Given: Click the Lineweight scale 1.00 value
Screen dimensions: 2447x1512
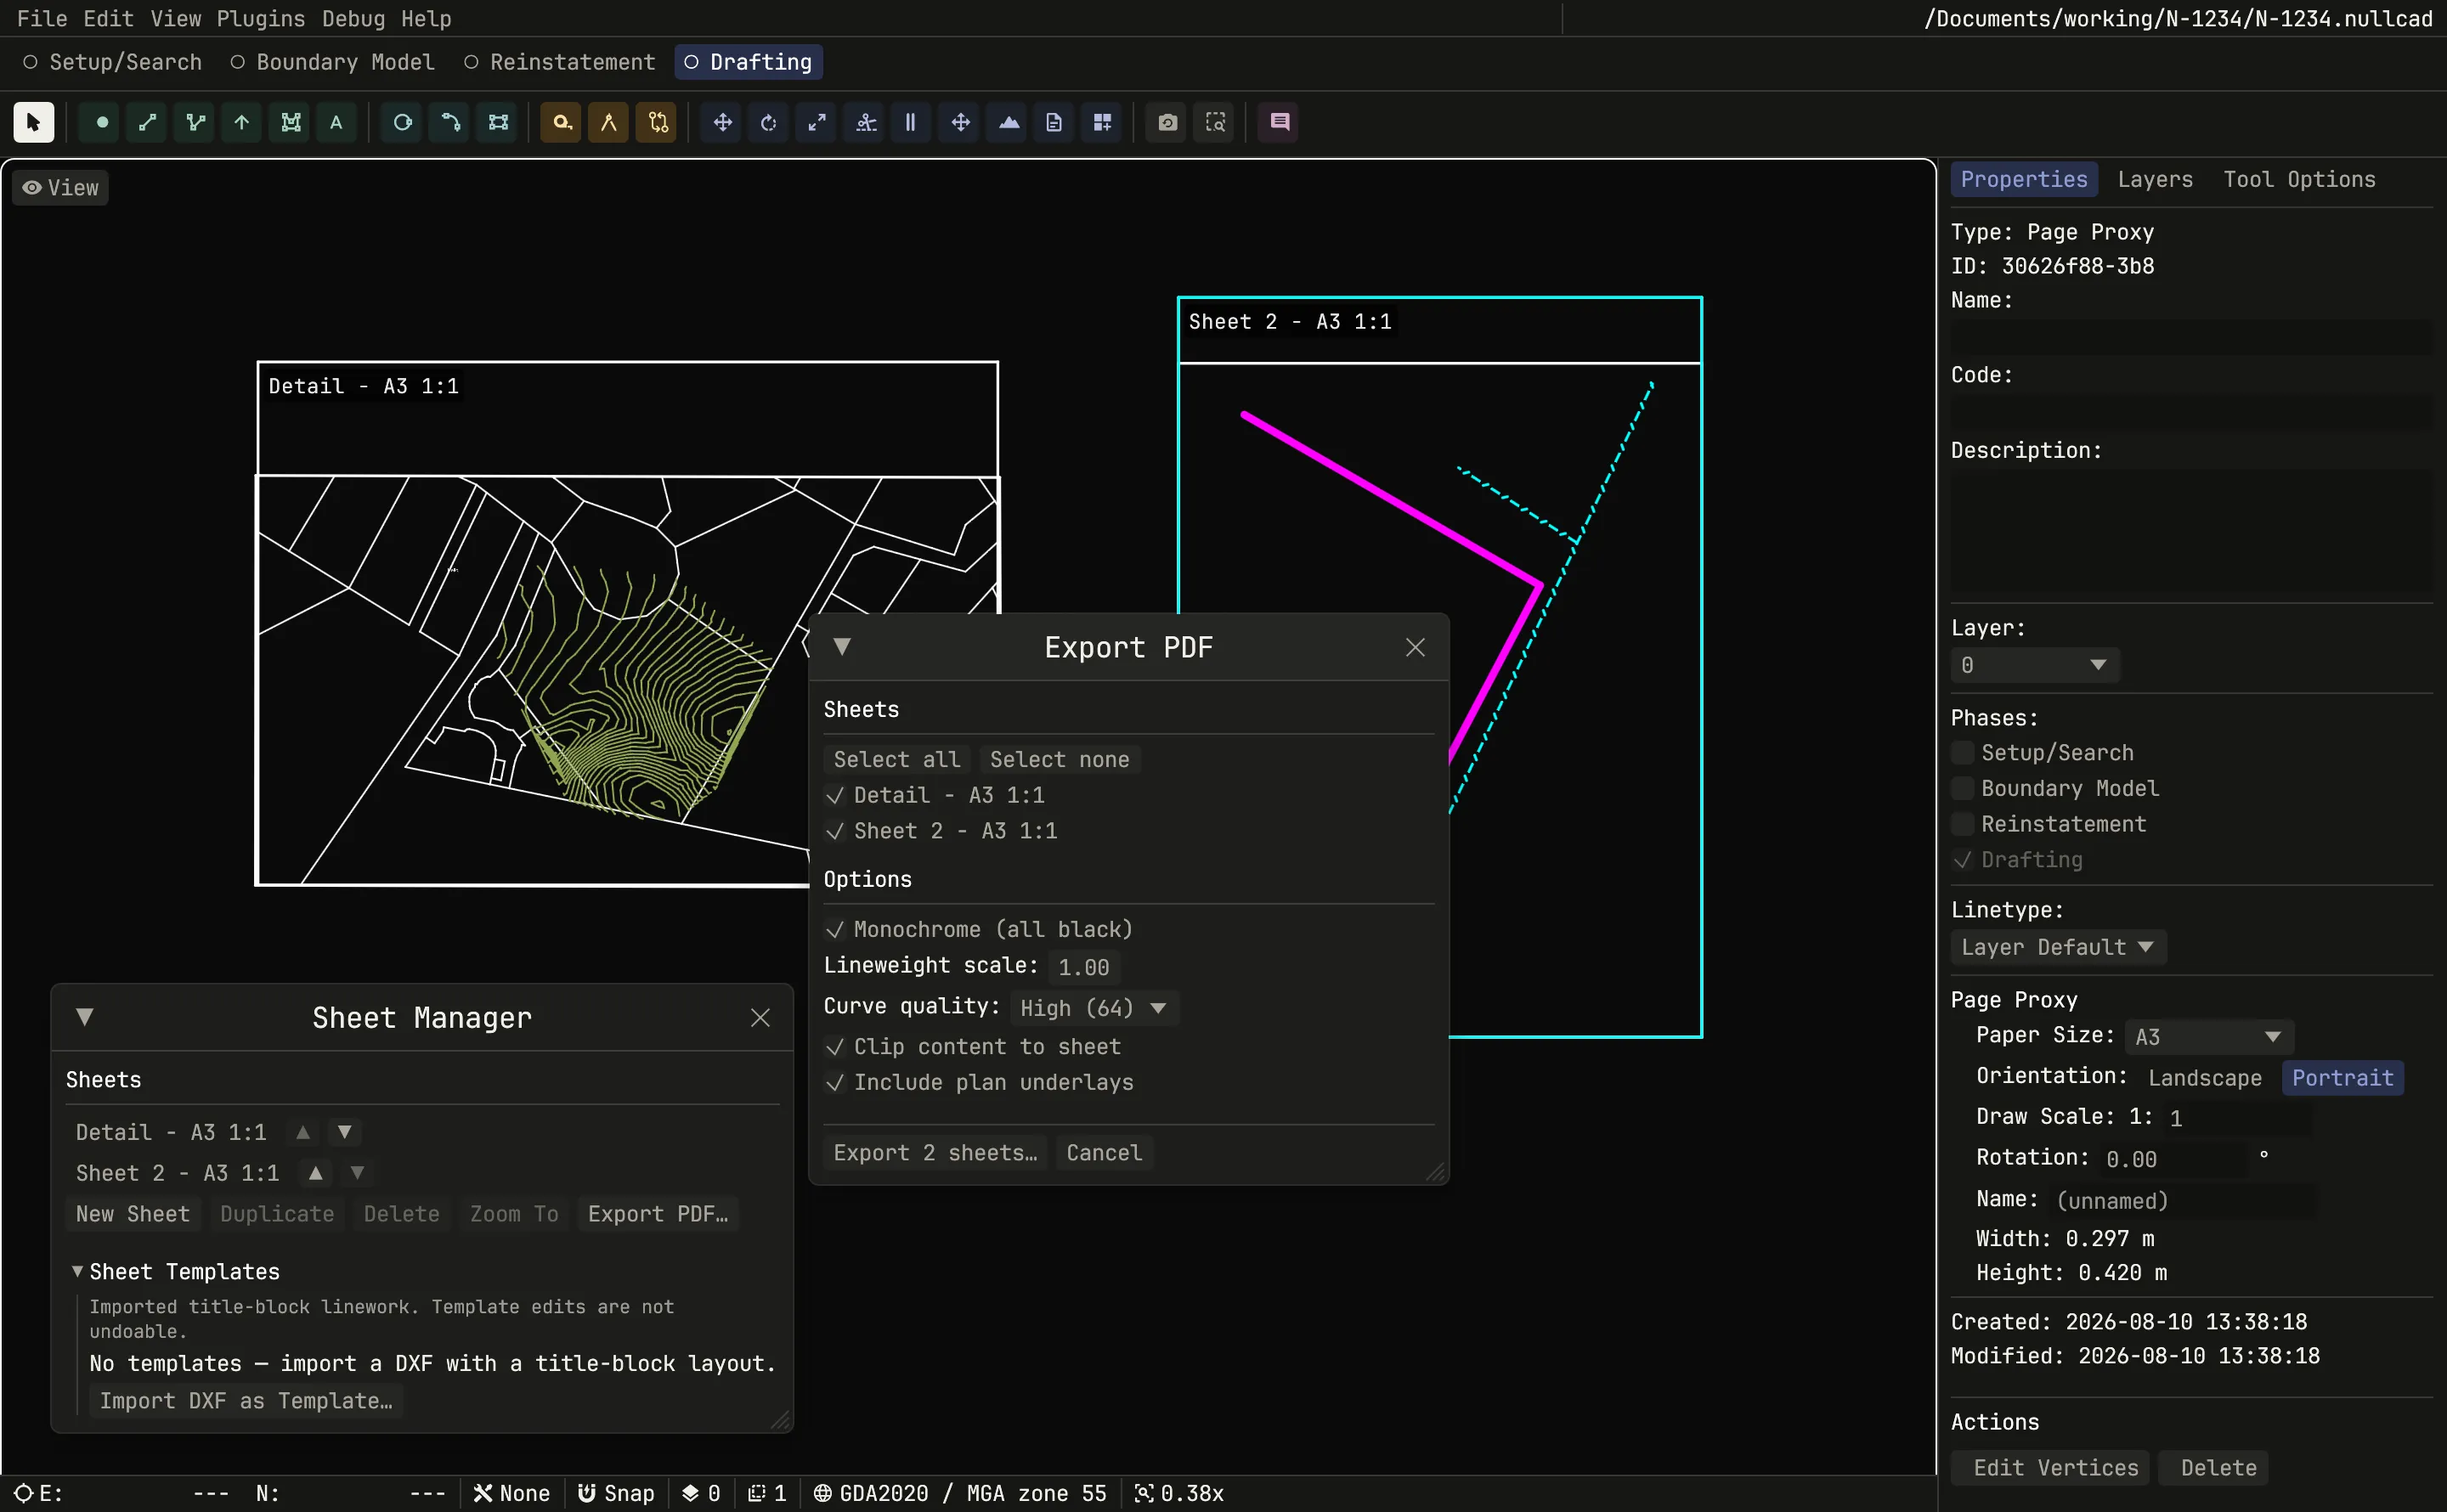Looking at the screenshot, I should point(1083,967).
